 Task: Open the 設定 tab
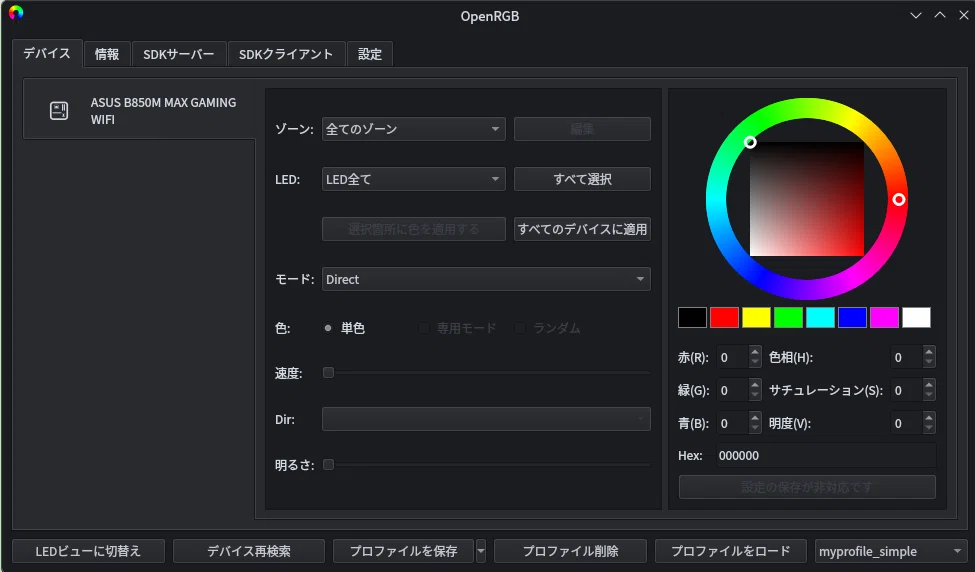click(x=369, y=54)
